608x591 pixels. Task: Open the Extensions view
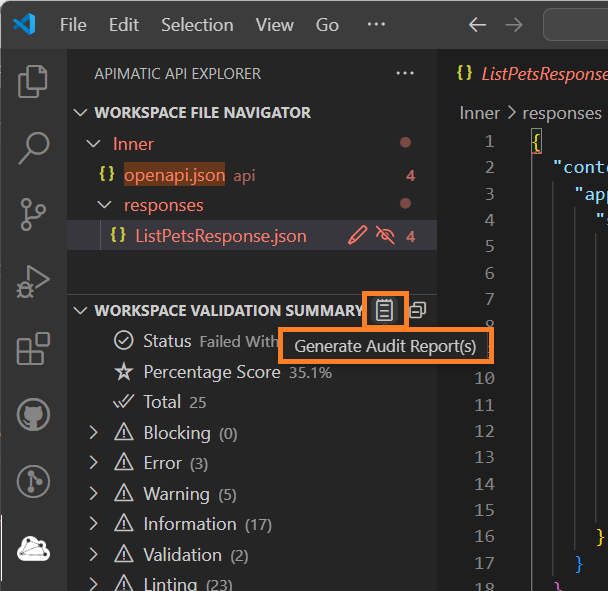(33, 348)
